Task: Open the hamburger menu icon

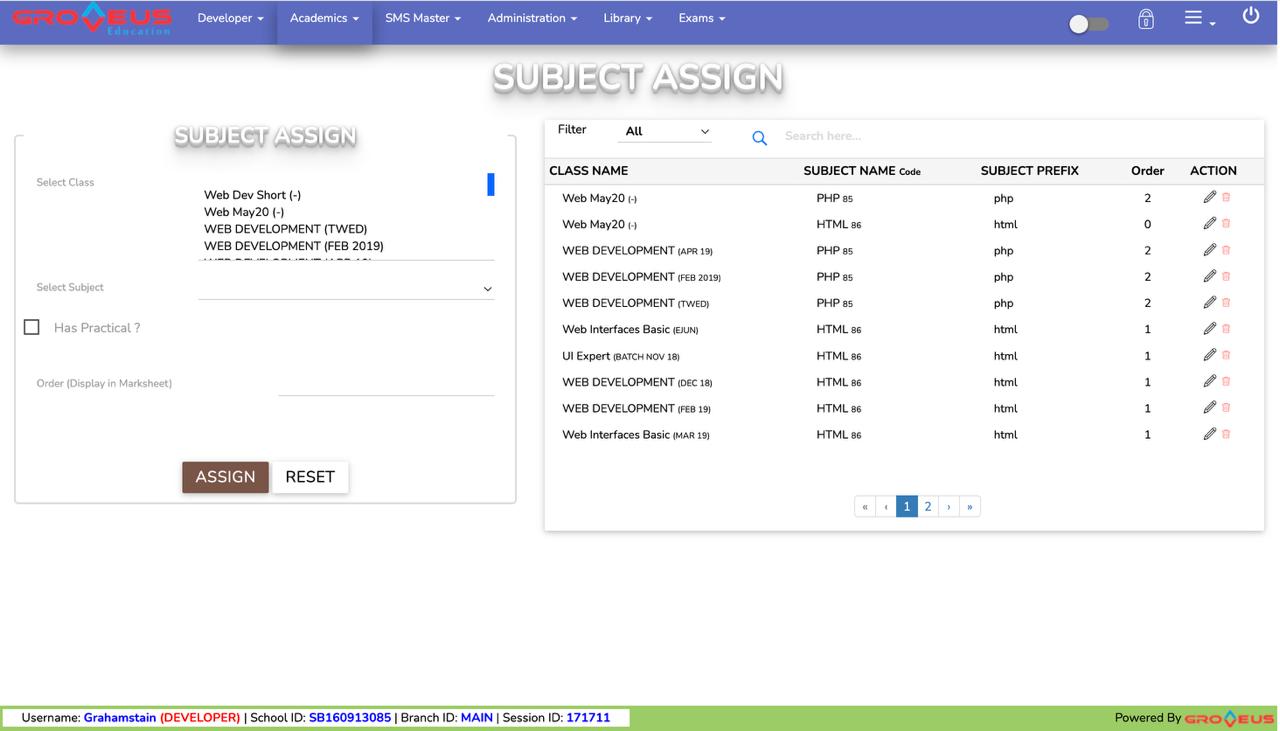Action: point(1197,18)
